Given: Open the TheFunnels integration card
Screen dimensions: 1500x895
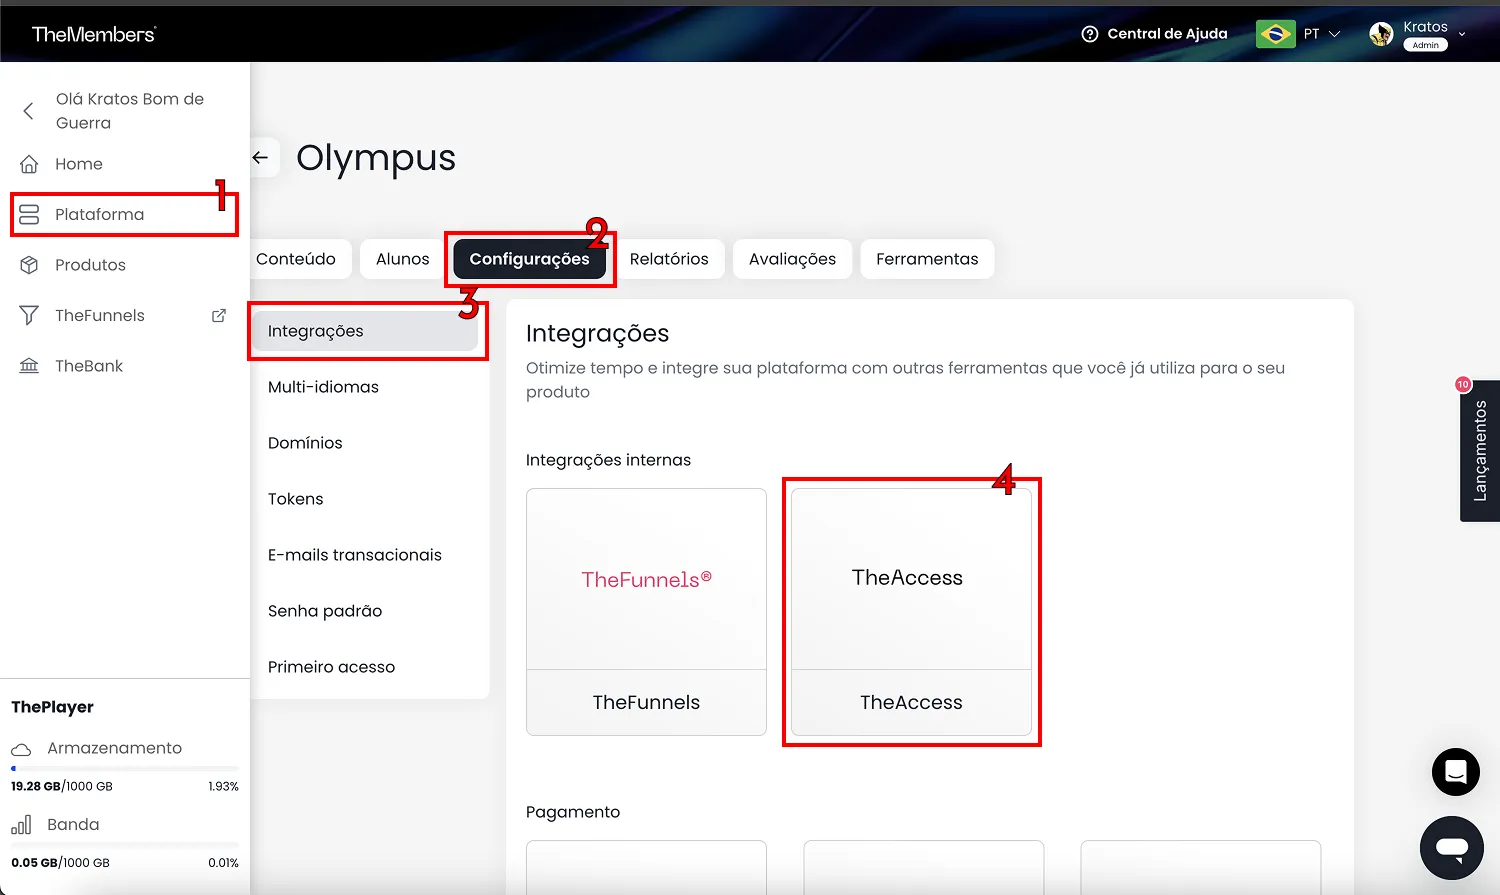Looking at the screenshot, I should coord(646,612).
